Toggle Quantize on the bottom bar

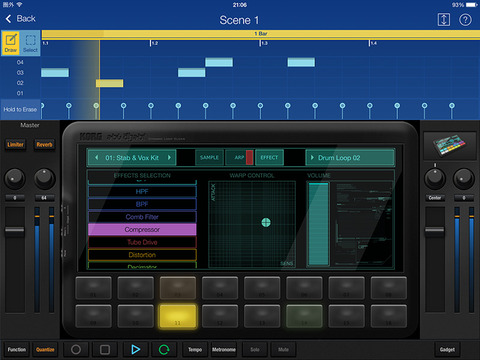pos(45,350)
